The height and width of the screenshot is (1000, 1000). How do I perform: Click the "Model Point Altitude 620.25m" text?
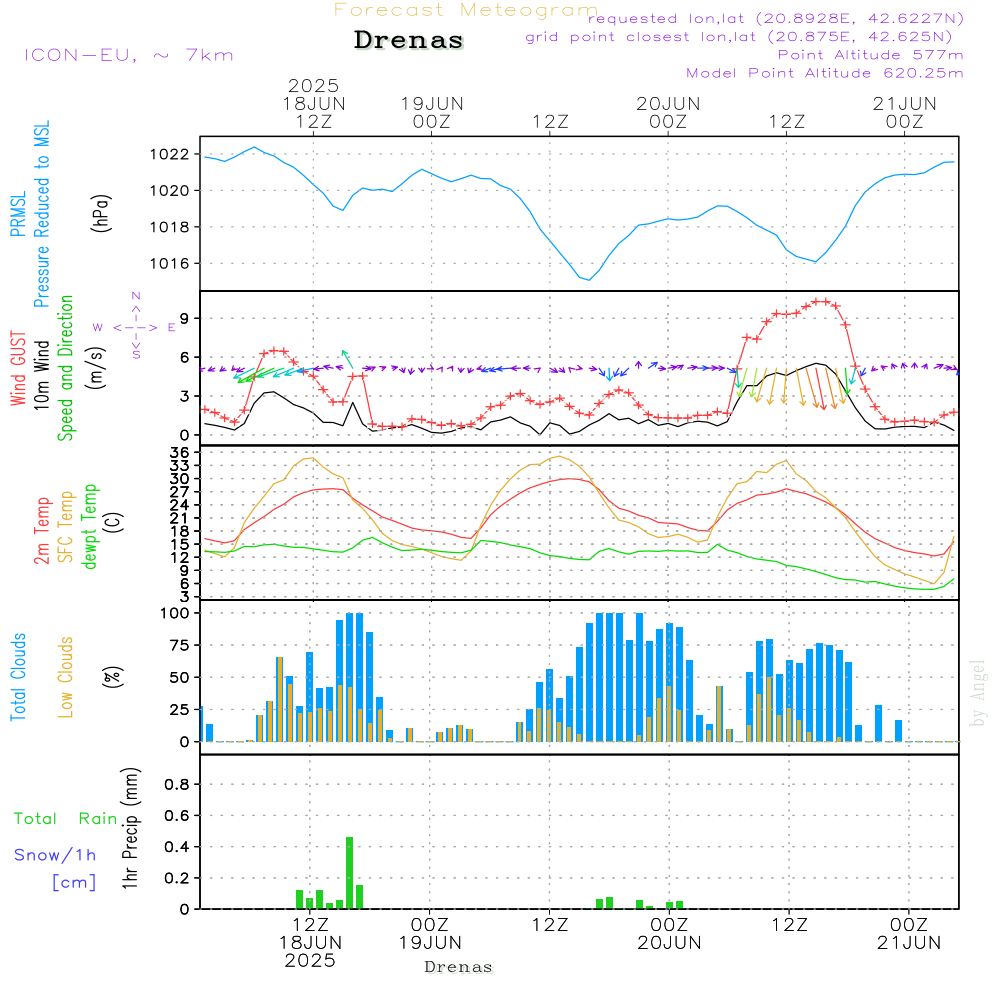coord(825,73)
